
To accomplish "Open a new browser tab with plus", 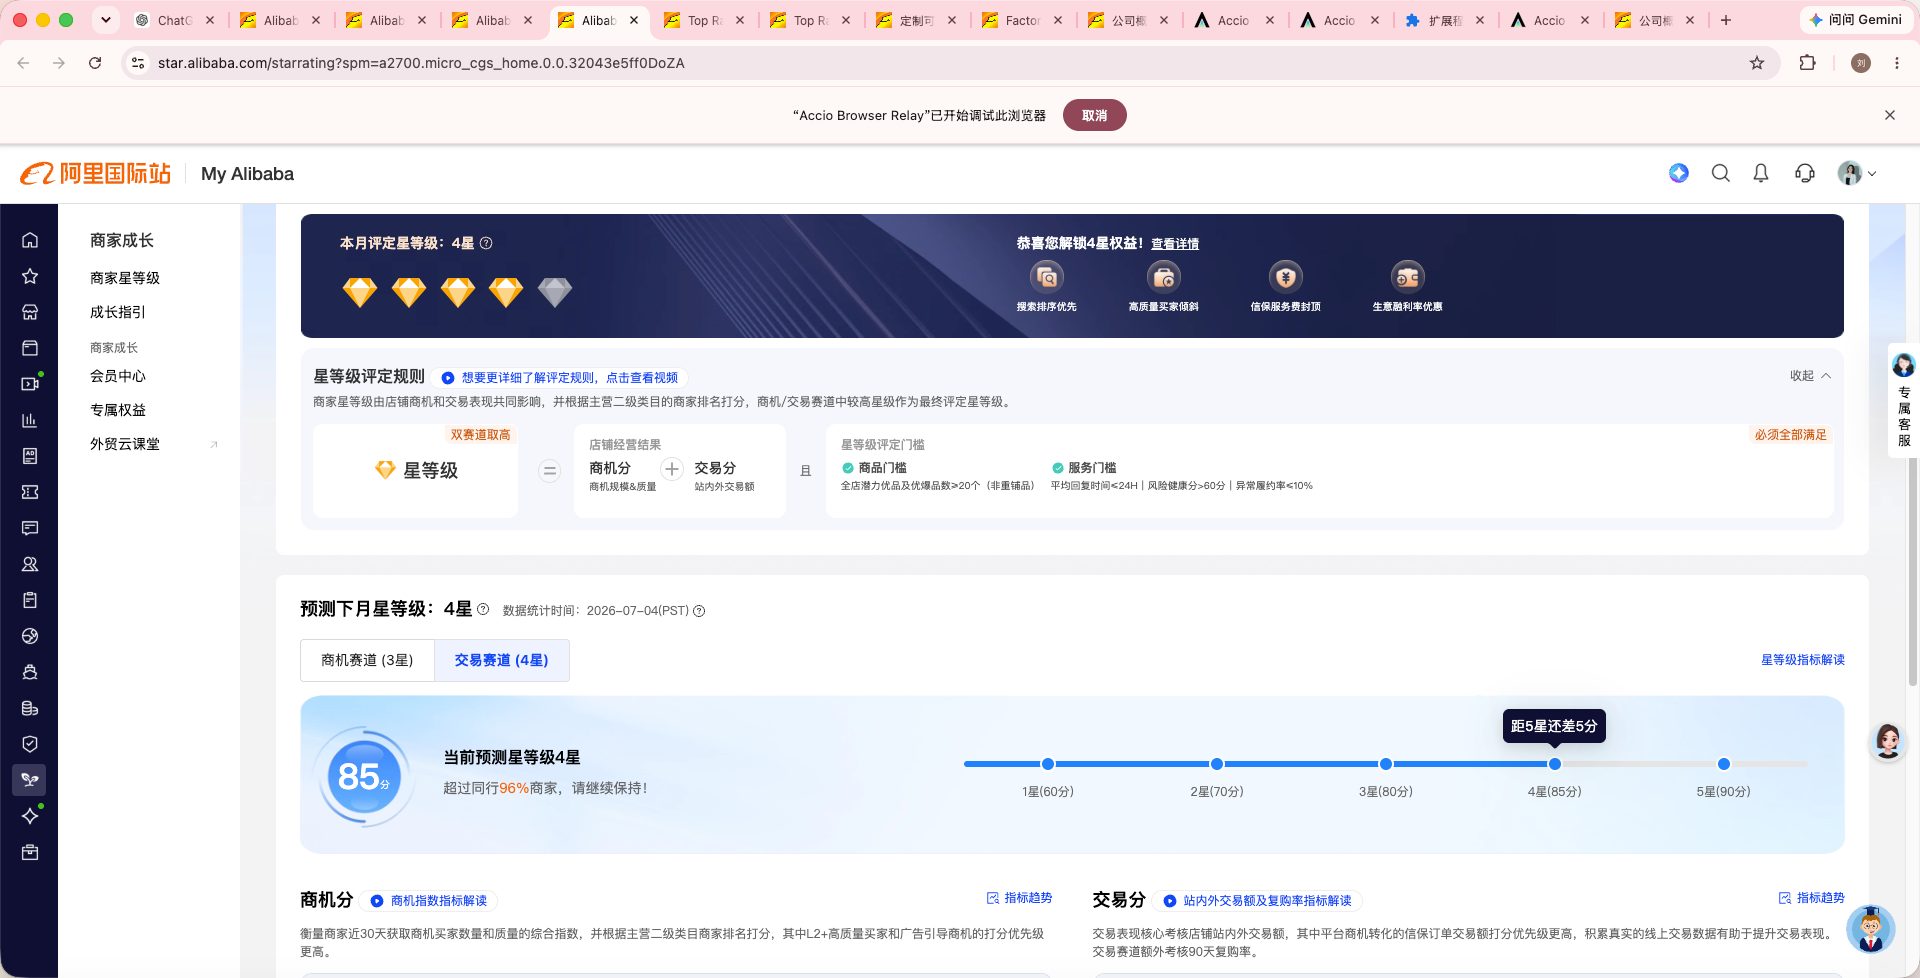I will click(x=1726, y=20).
